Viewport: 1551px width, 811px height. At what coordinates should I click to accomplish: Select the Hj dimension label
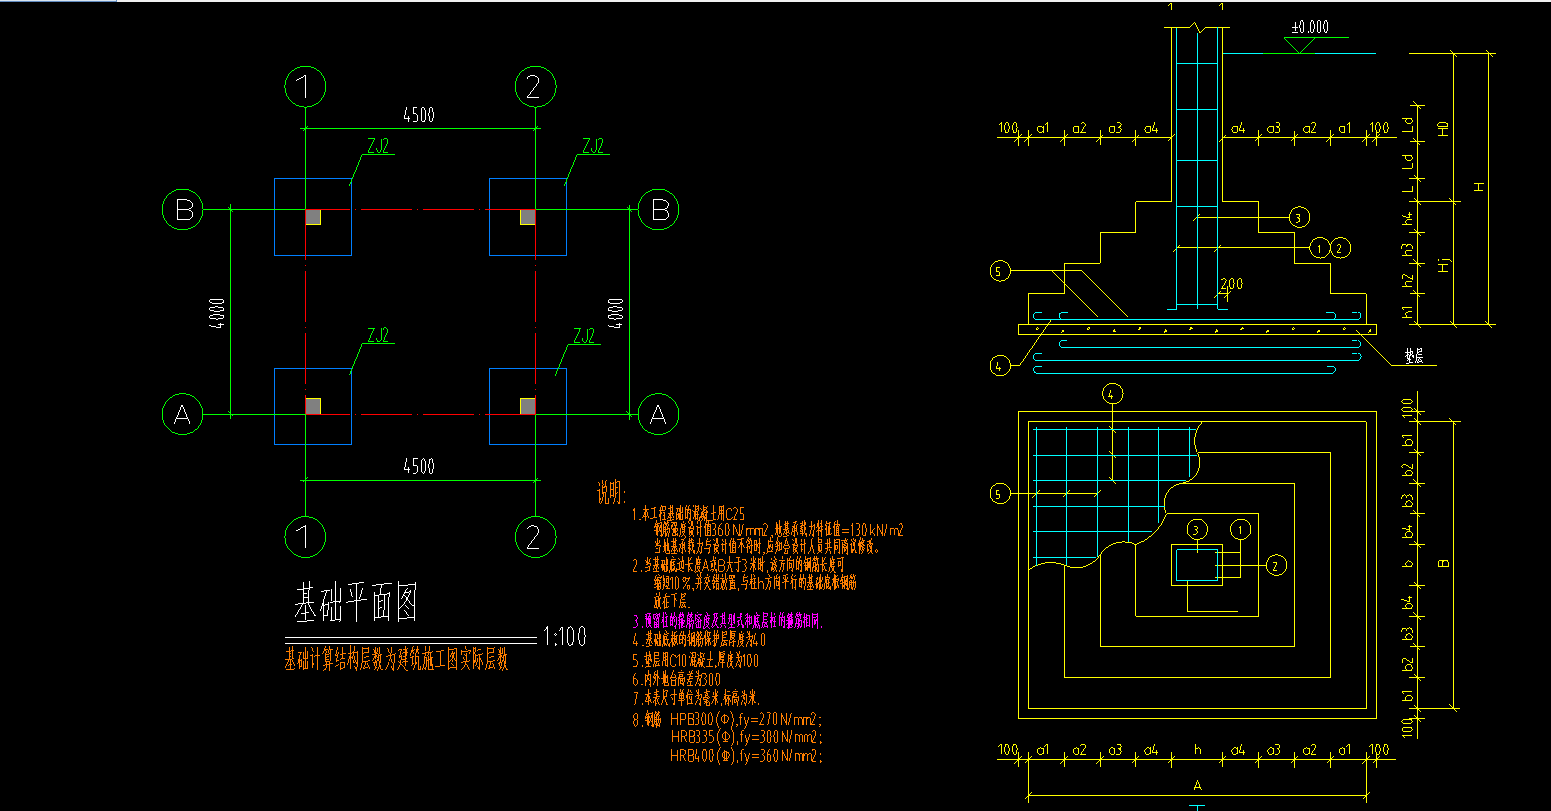click(x=1443, y=264)
